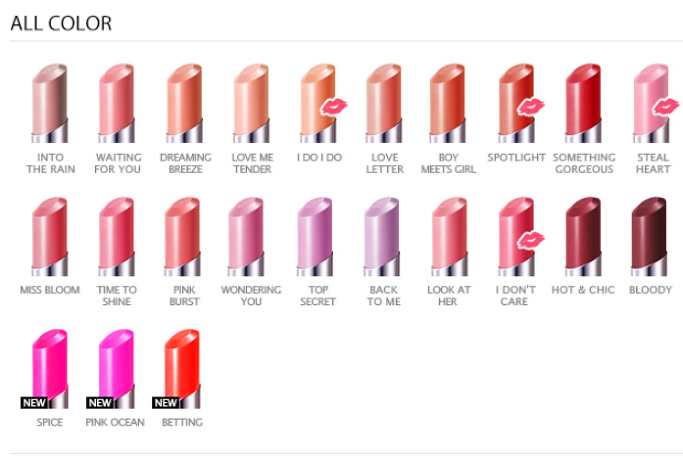
Task: Click the WAITING FOR YOU label text
Action: tap(118, 163)
